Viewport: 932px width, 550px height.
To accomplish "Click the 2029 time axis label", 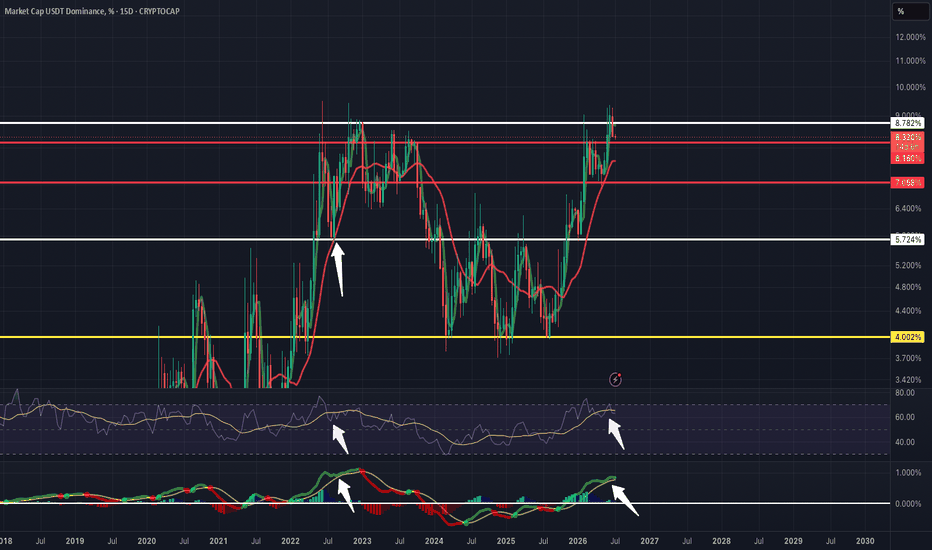I will coord(794,541).
